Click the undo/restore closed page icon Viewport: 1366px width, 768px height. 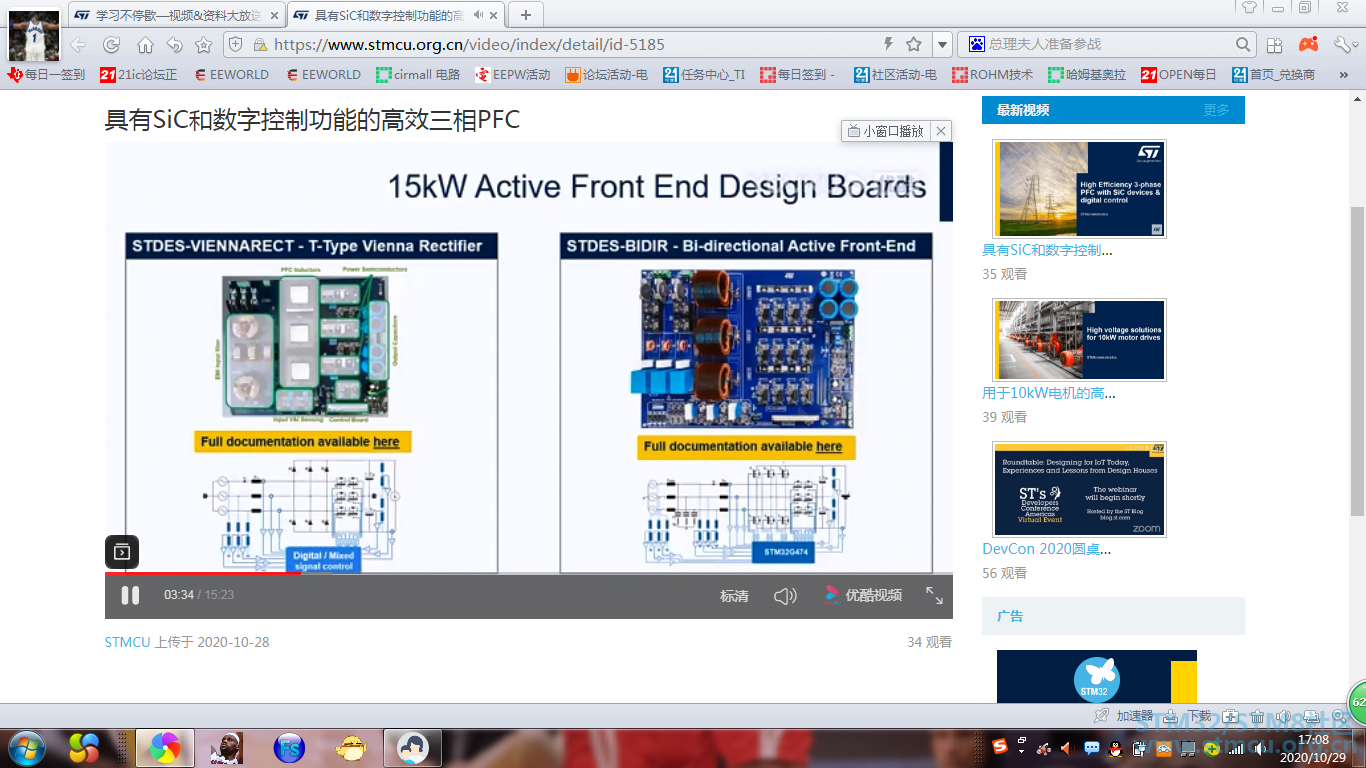[x=175, y=45]
